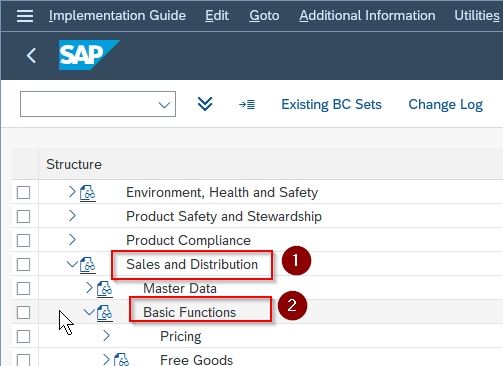Select Basic Functions entry
Viewport: 503px width, 366px height.
click(189, 313)
